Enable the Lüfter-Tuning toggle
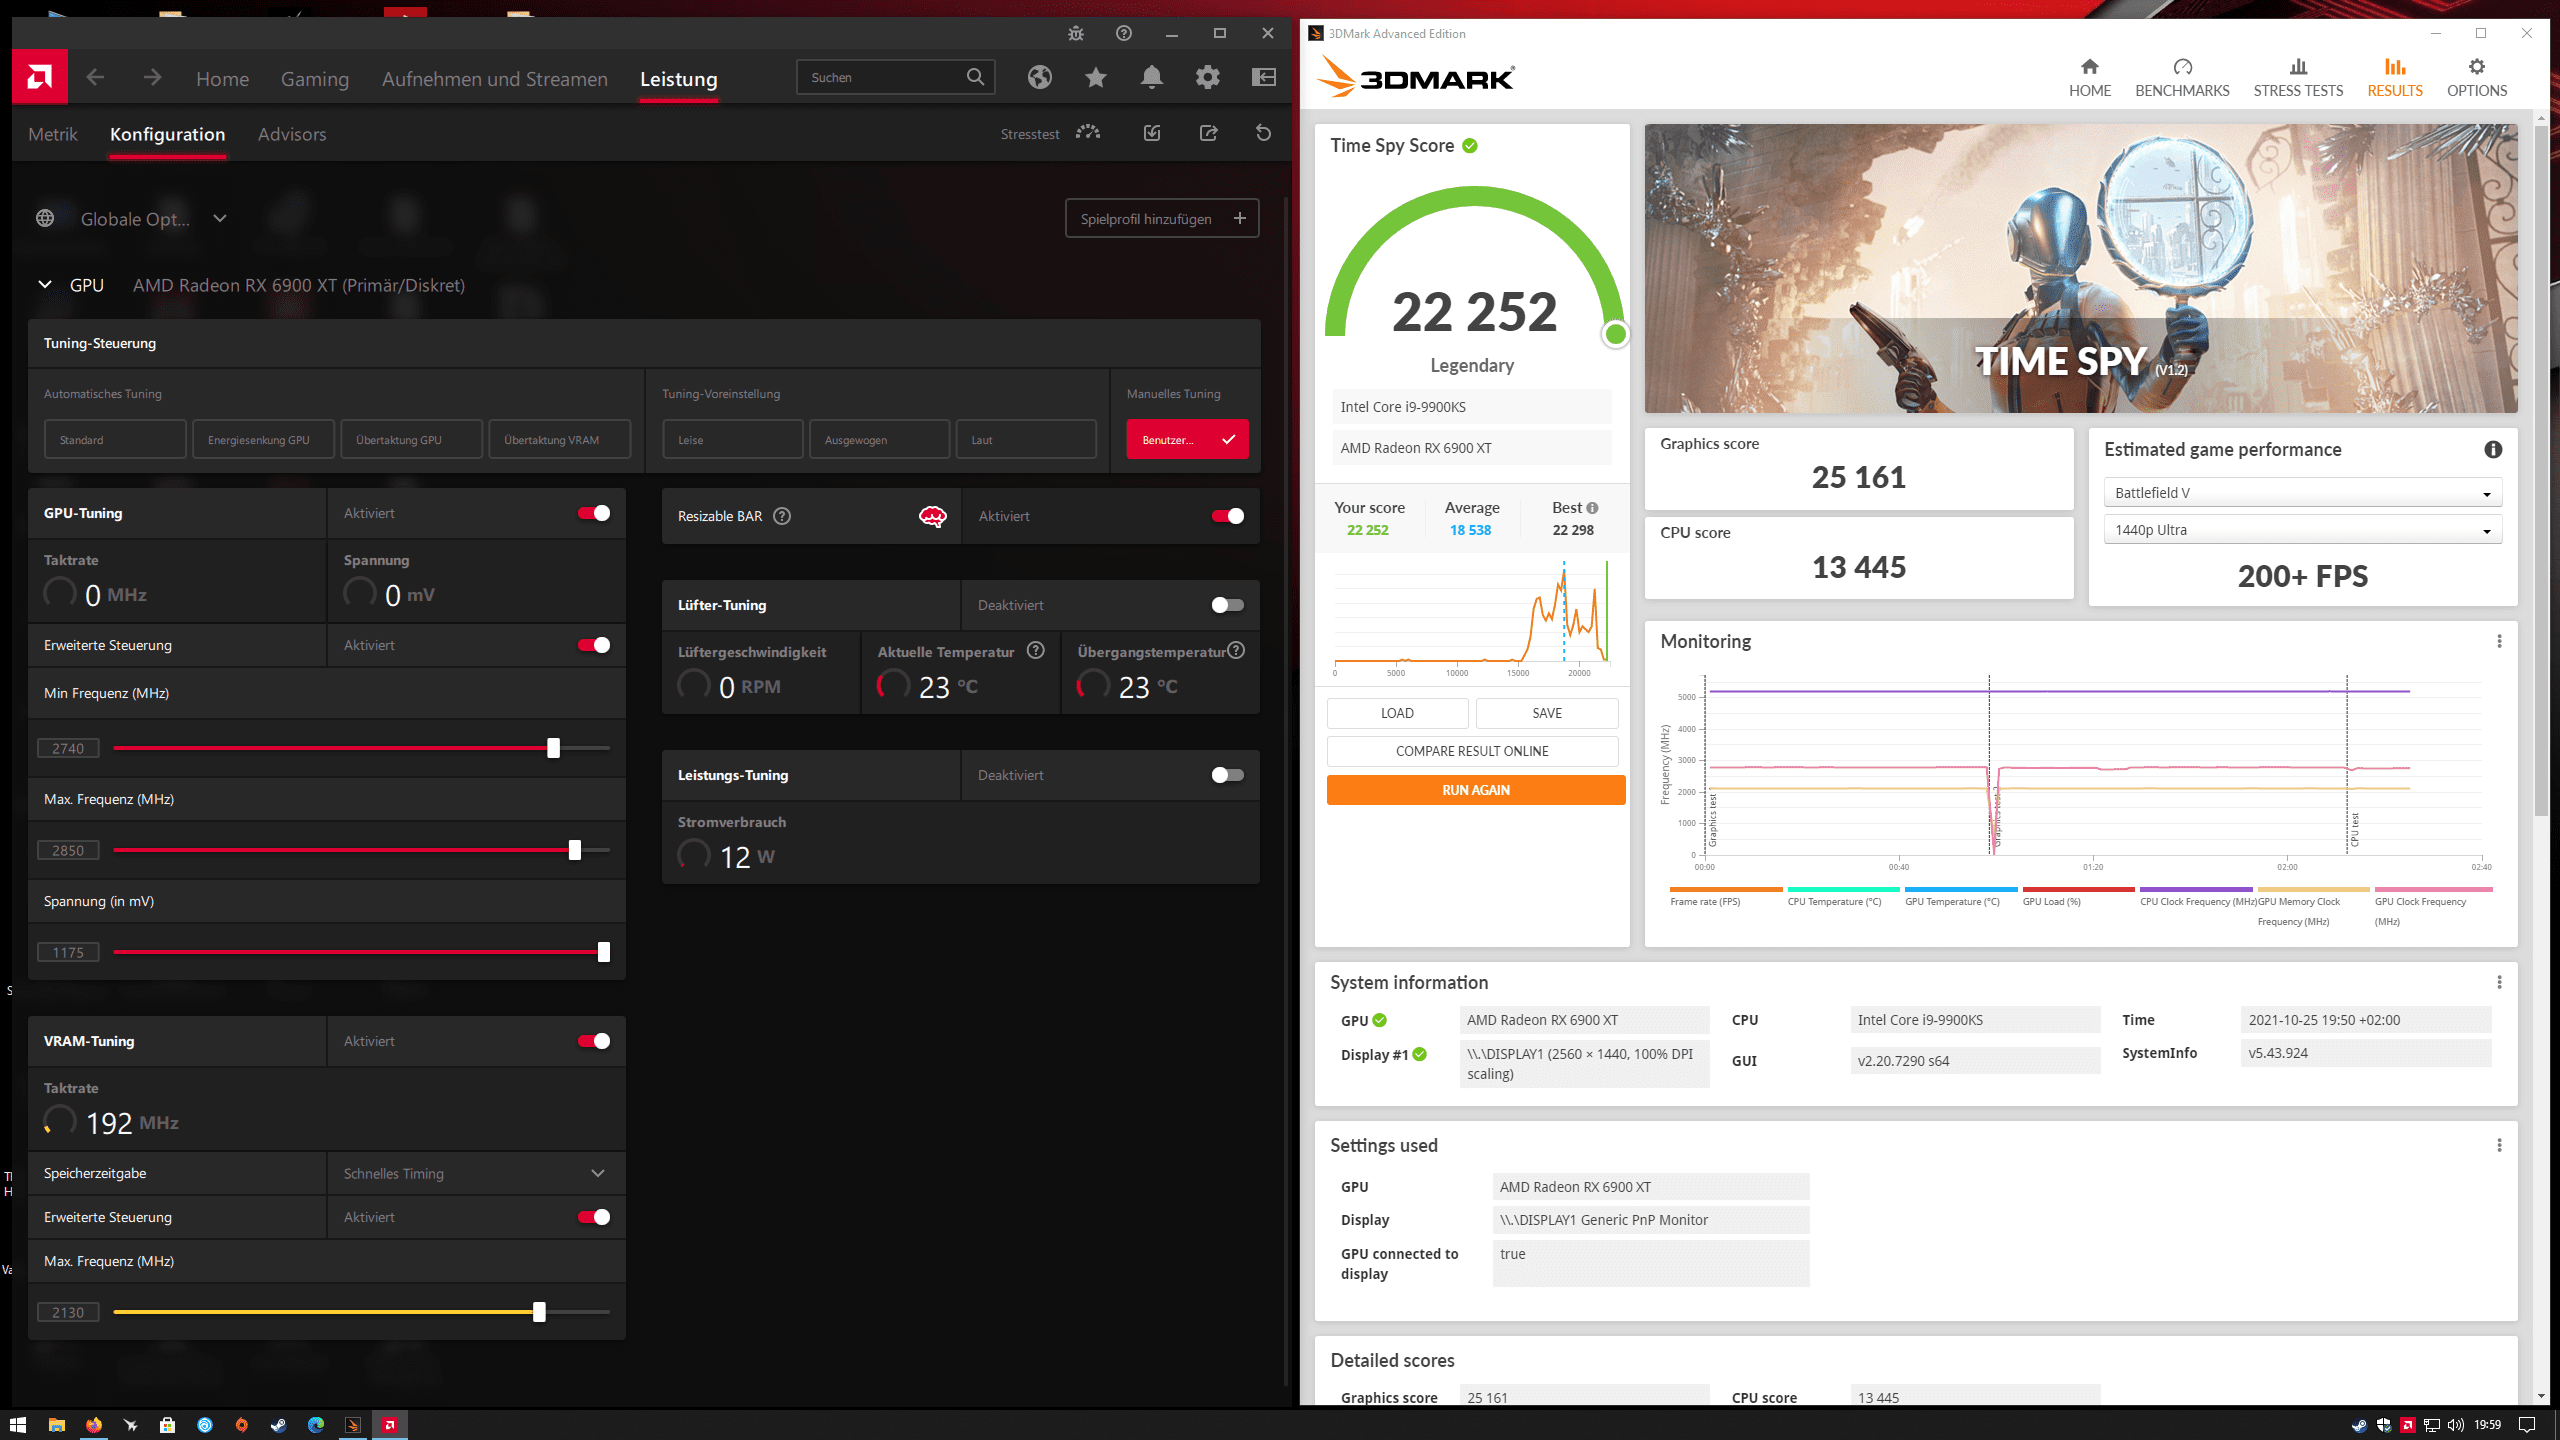This screenshot has width=2560, height=1440. (1227, 605)
